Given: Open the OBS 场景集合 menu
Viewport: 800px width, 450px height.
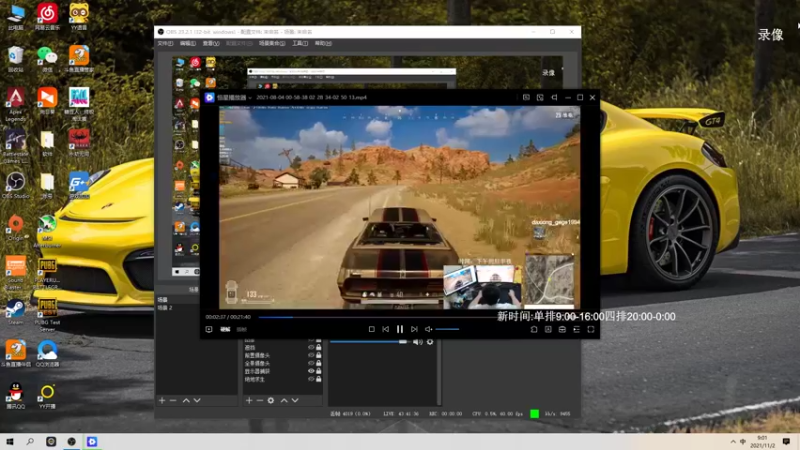Looking at the screenshot, I should click(272, 43).
